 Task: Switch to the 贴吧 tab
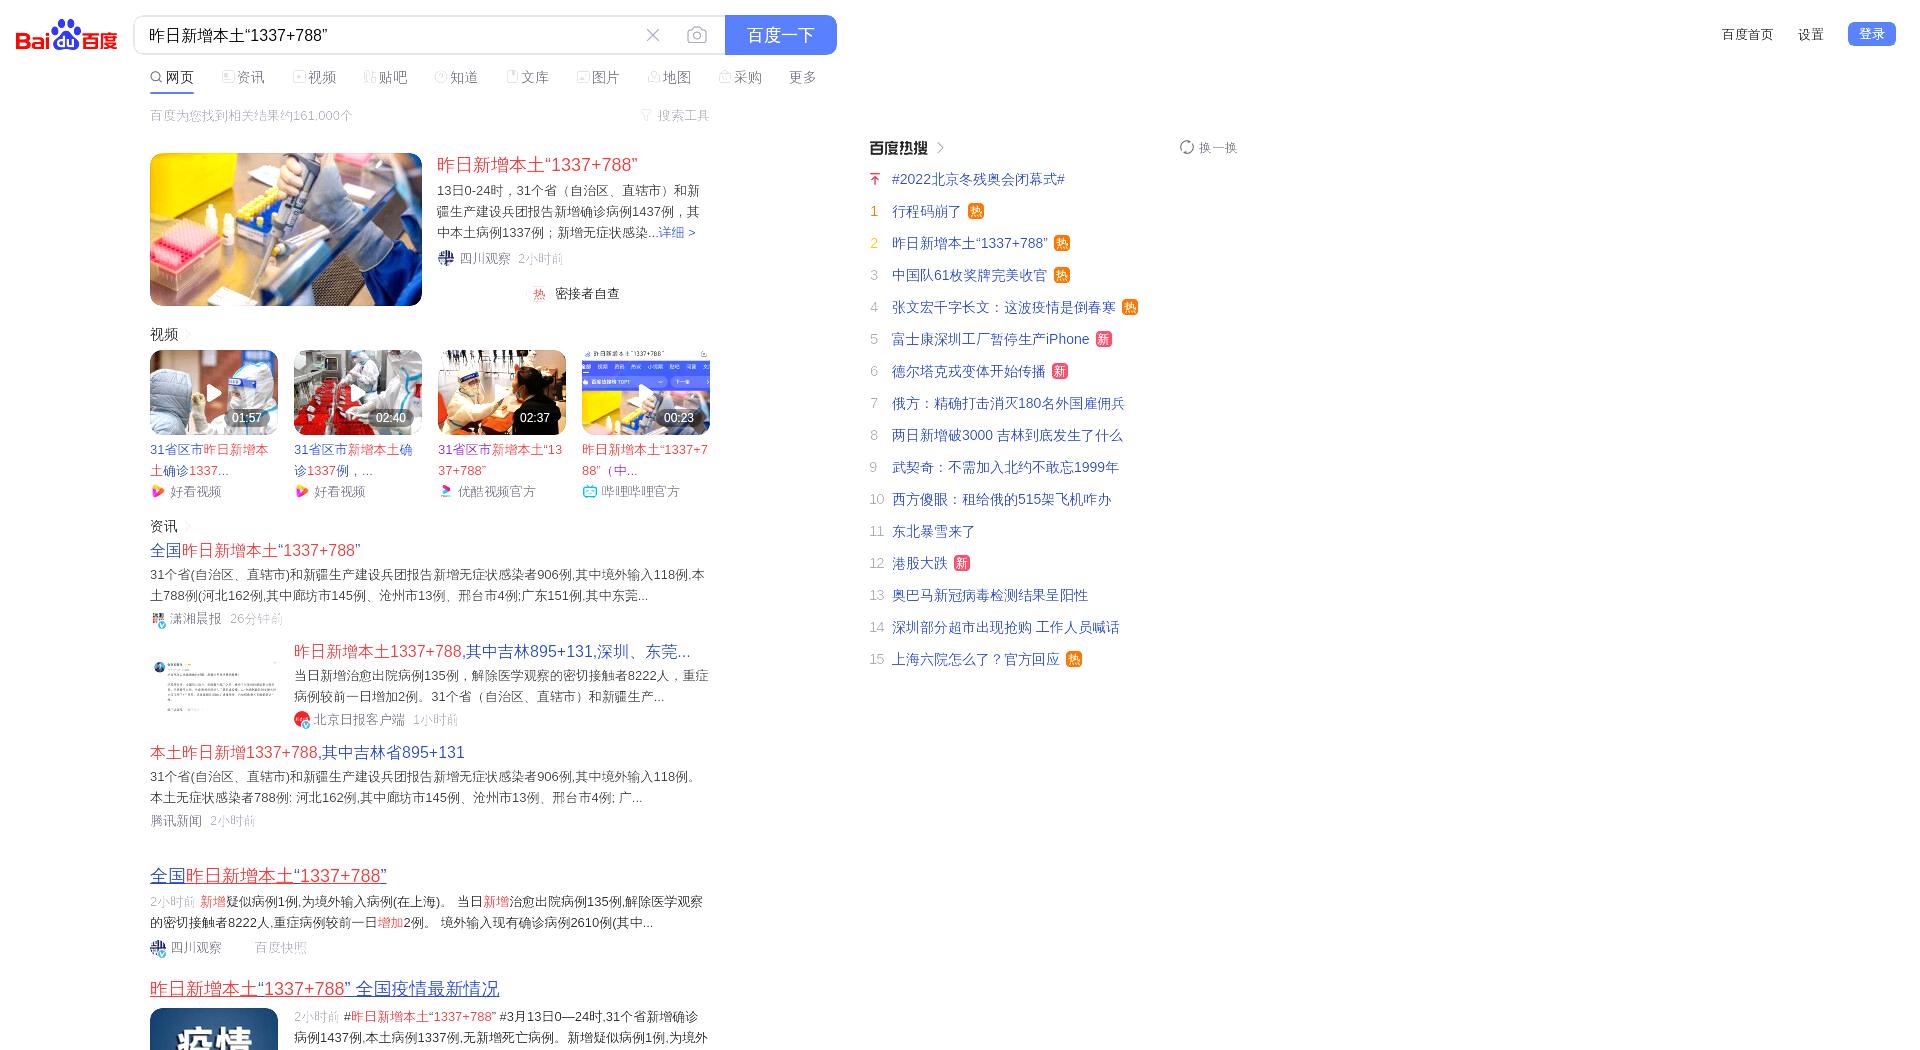[x=385, y=77]
